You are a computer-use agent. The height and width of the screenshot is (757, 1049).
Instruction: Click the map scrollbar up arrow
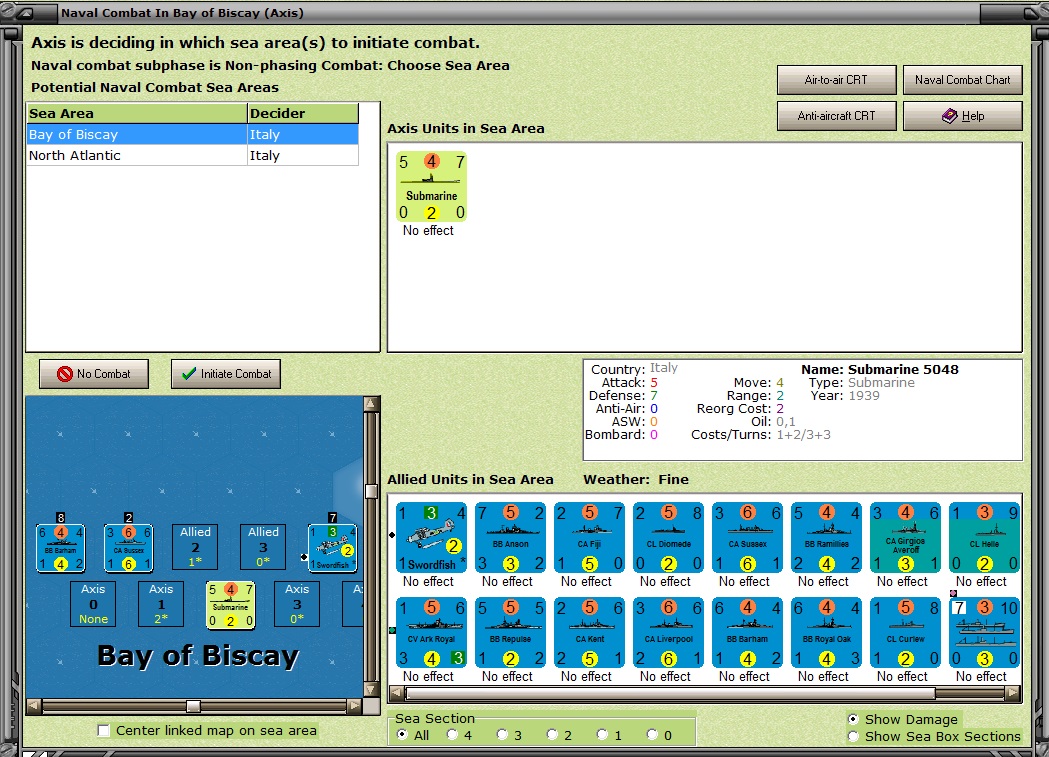click(372, 403)
